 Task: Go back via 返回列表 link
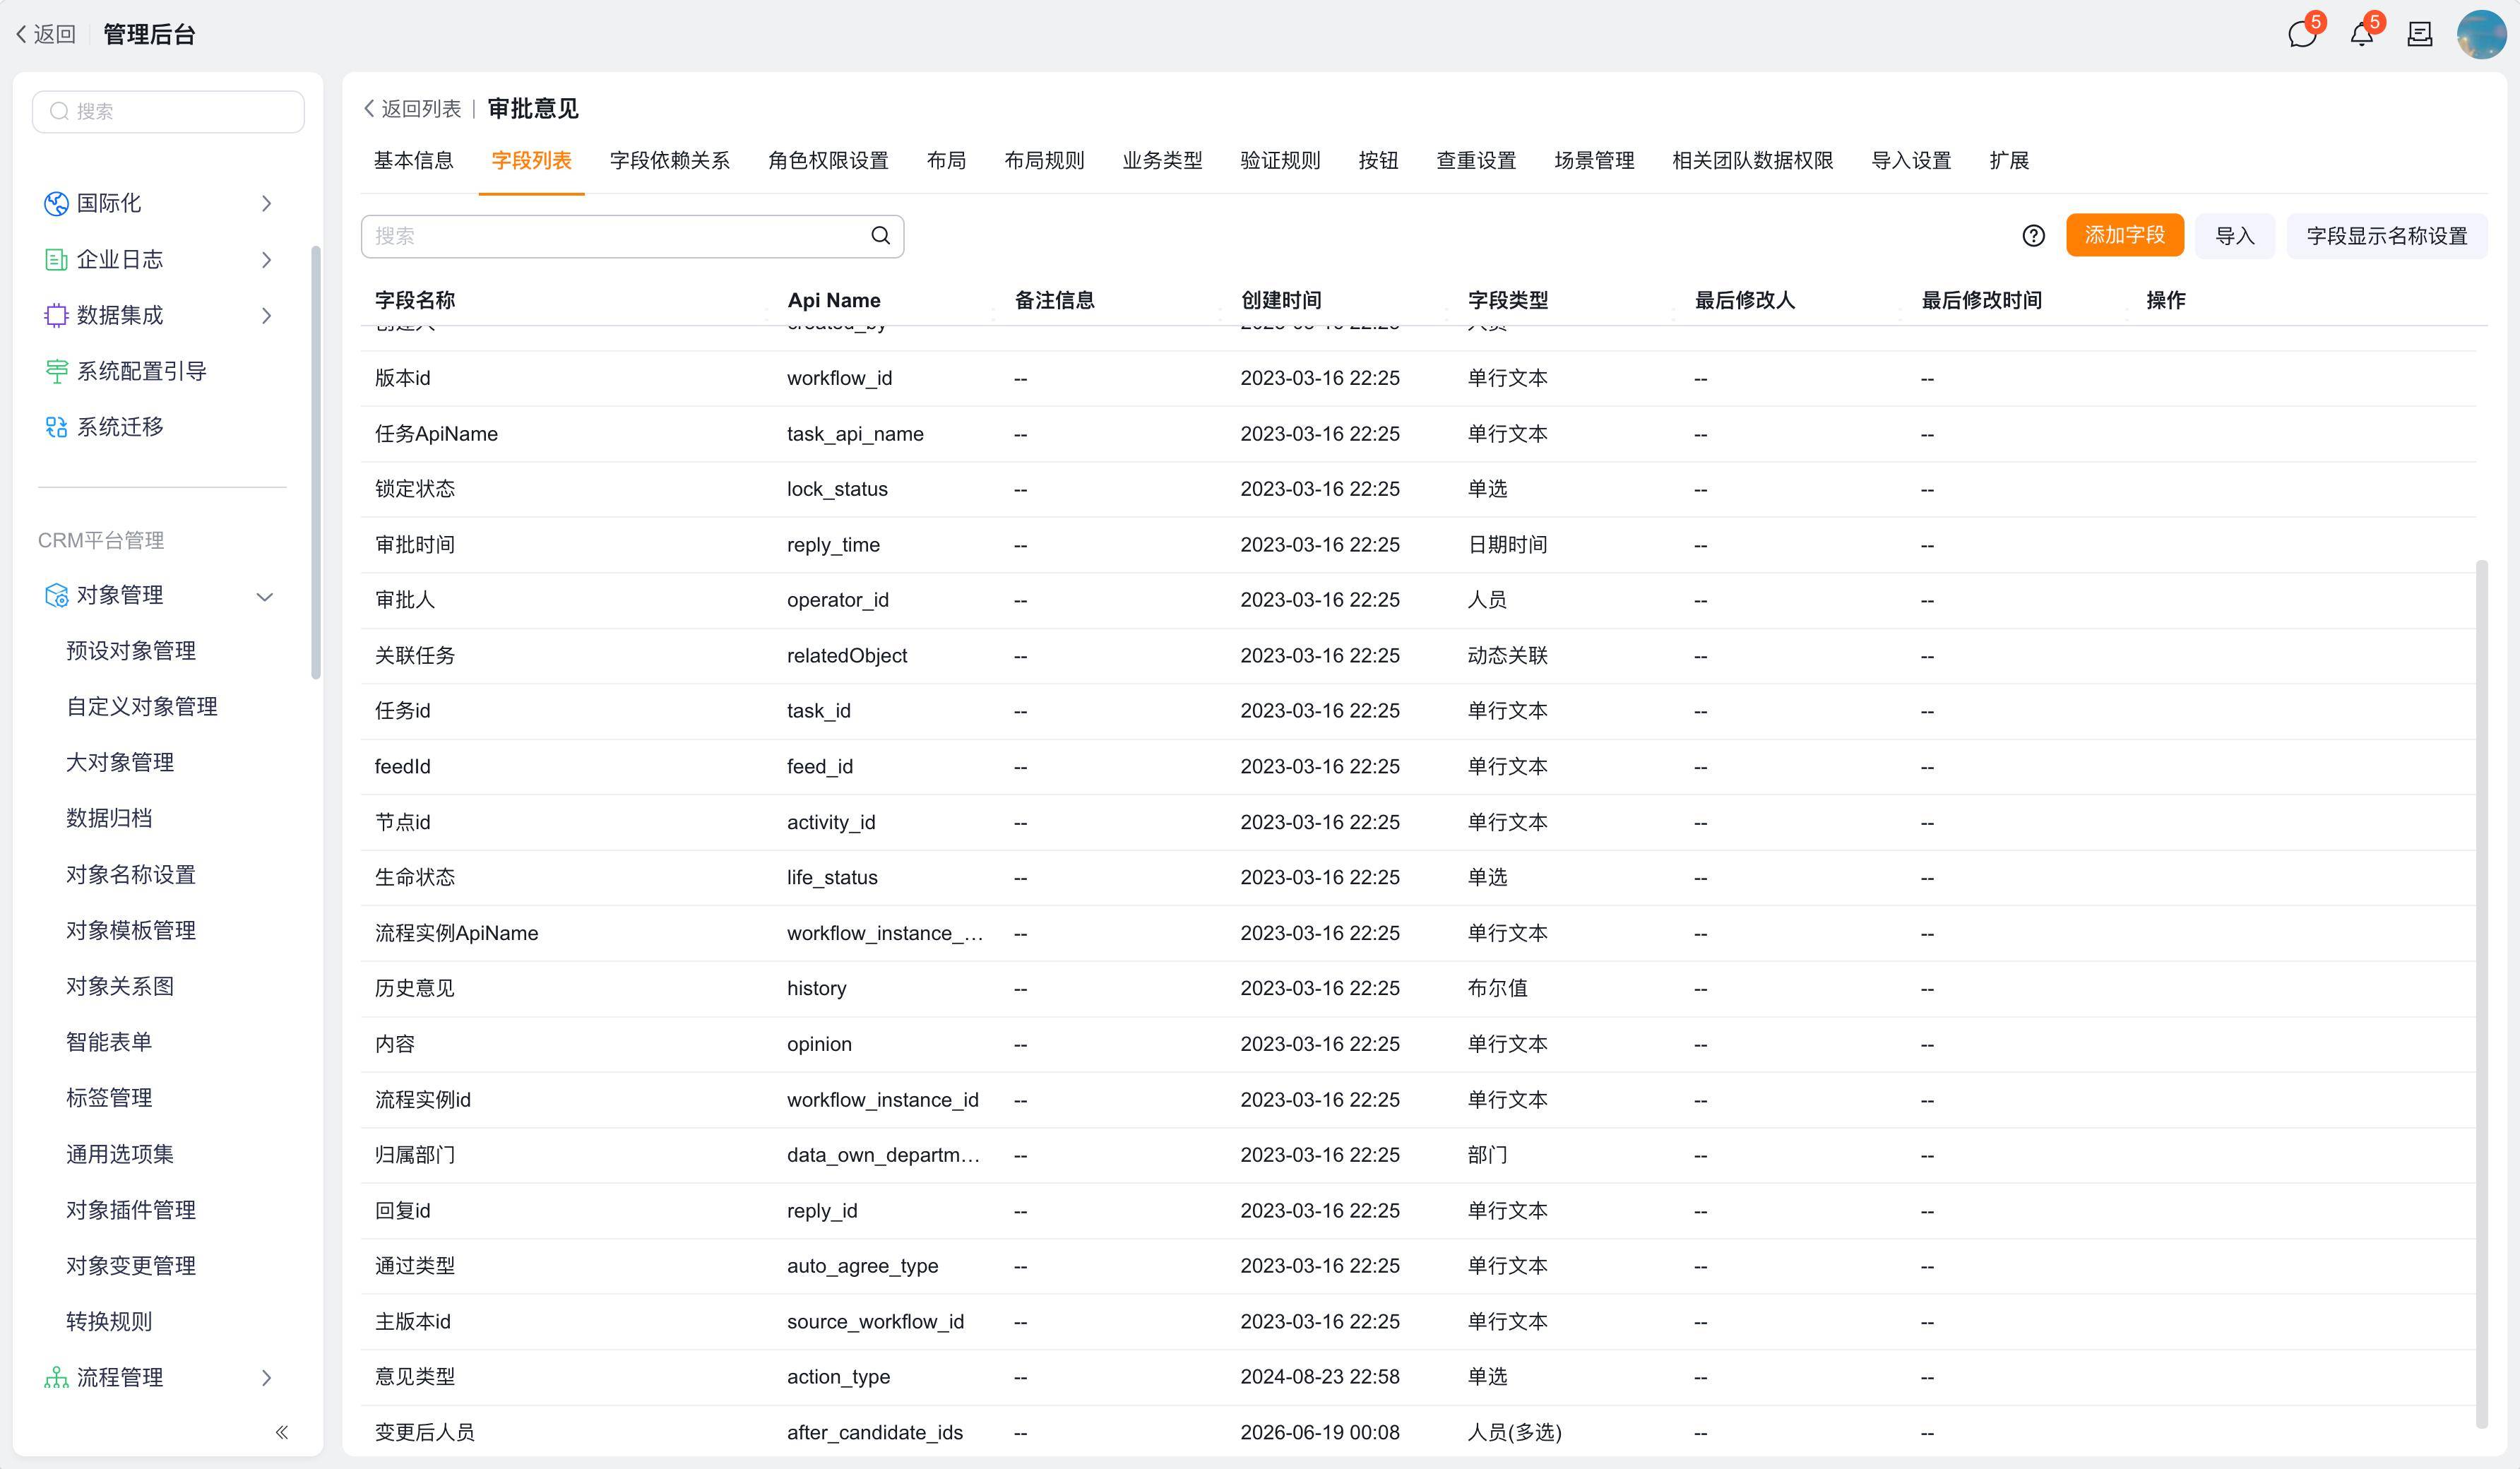[413, 109]
